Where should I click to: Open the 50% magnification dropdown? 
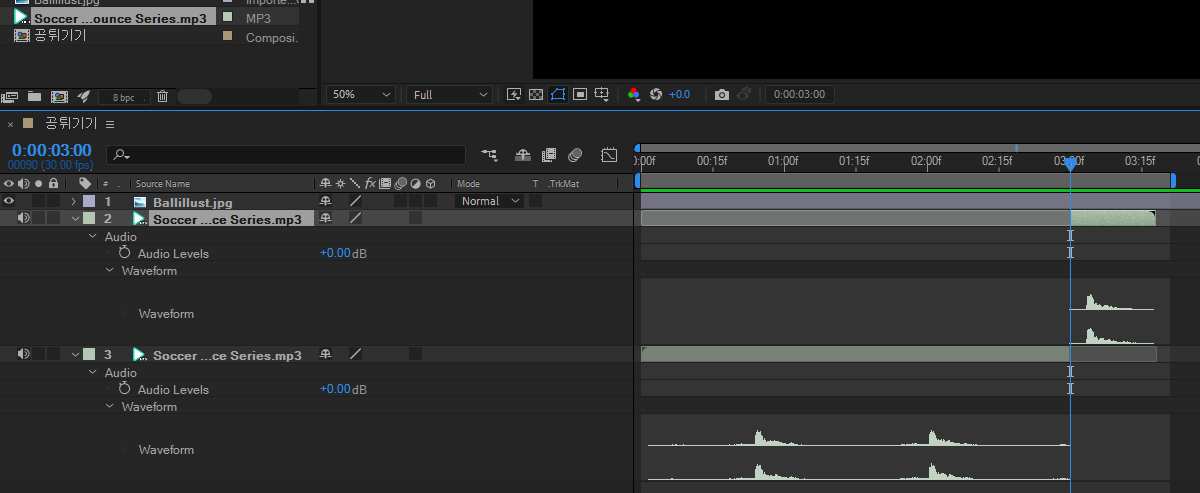(x=361, y=94)
